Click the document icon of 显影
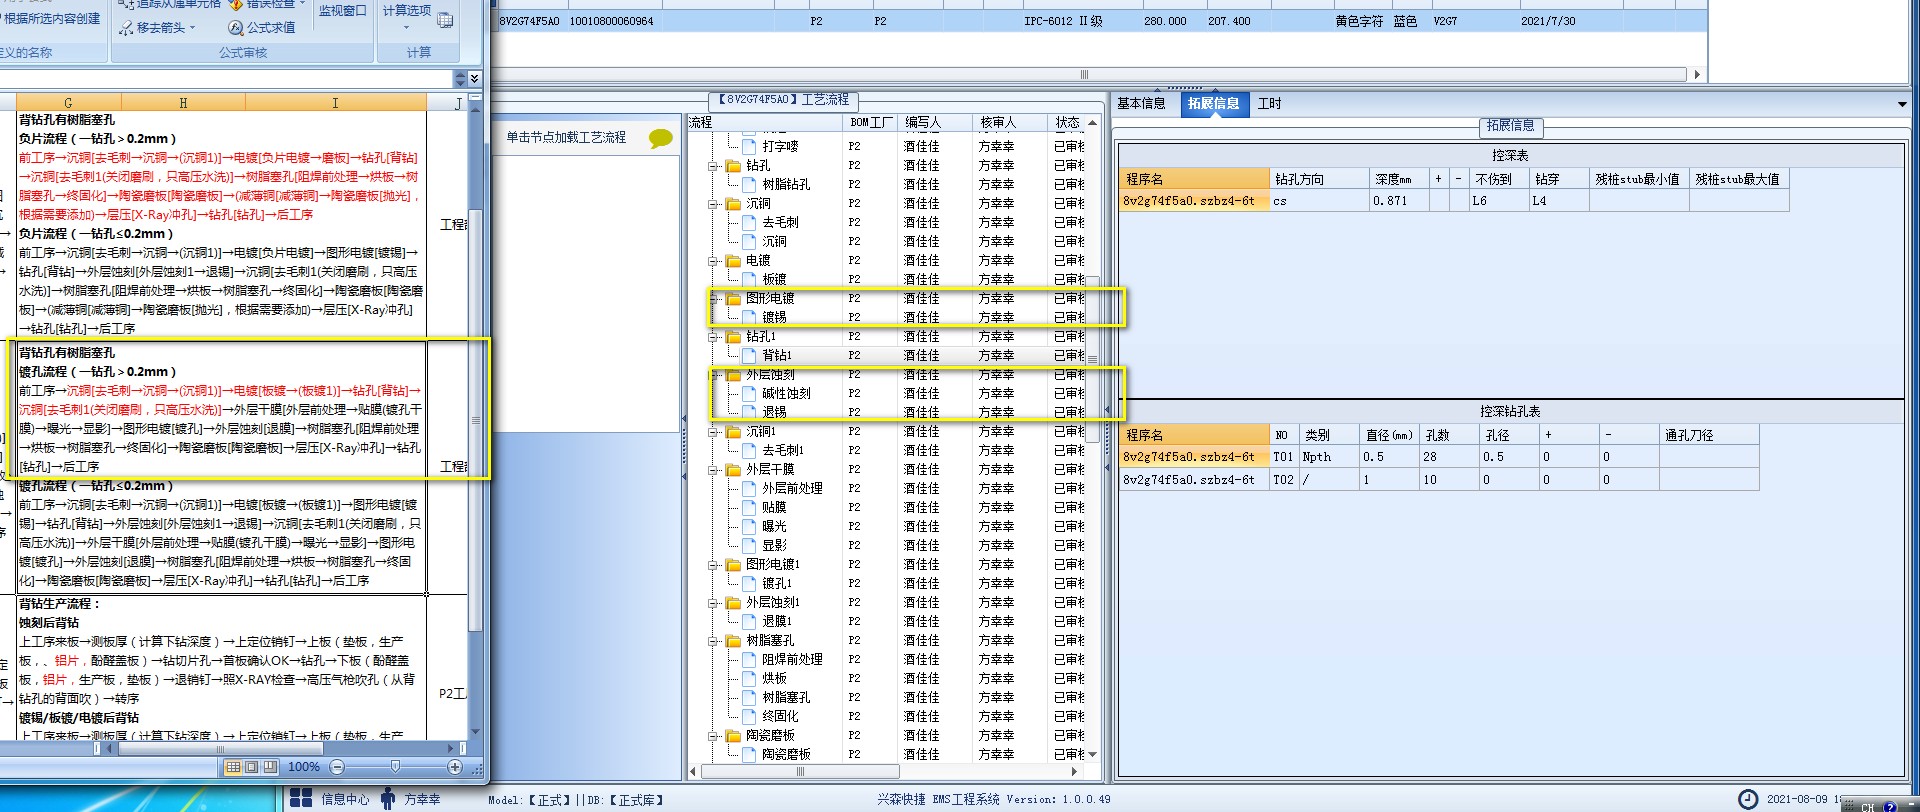The height and width of the screenshot is (812, 1920). click(x=750, y=546)
